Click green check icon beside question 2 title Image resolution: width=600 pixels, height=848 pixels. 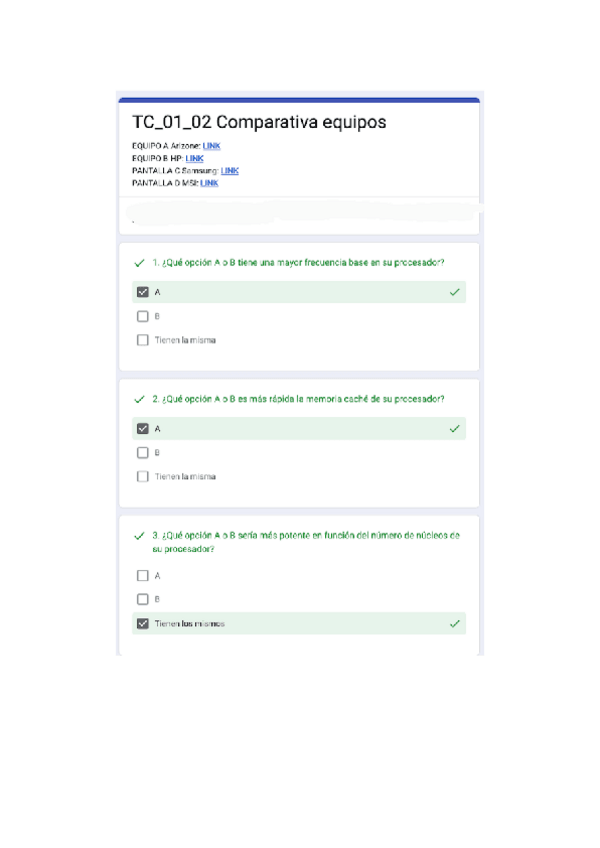pyautogui.click(x=139, y=399)
